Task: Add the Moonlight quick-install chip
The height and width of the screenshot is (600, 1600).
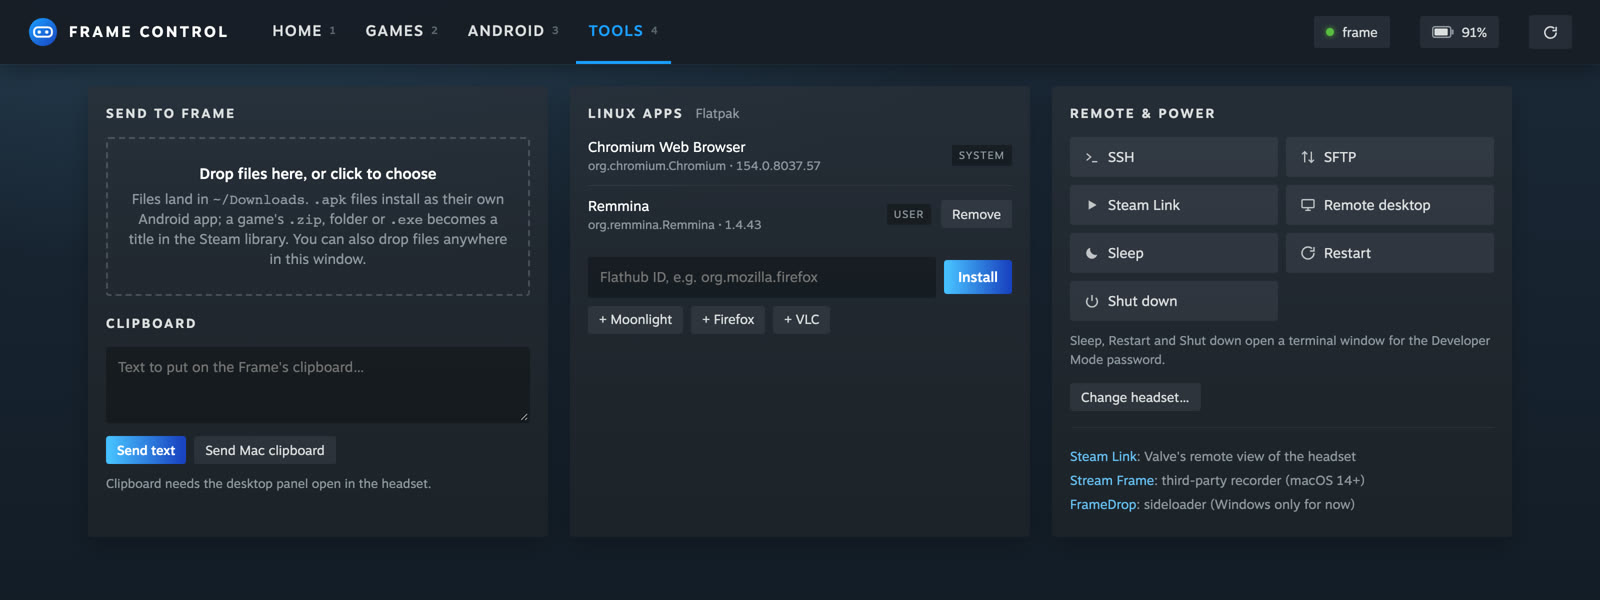Action: tap(635, 320)
